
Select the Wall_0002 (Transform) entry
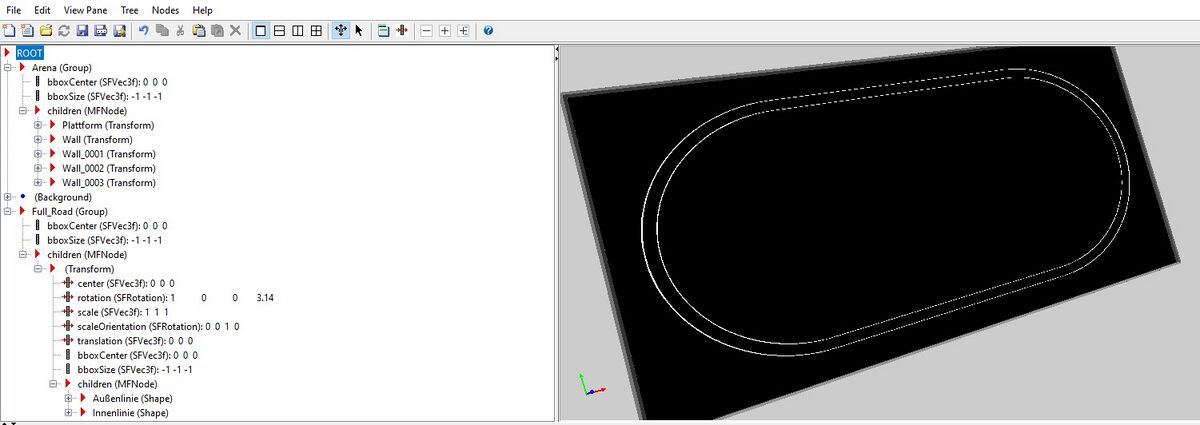click(108, 168)
